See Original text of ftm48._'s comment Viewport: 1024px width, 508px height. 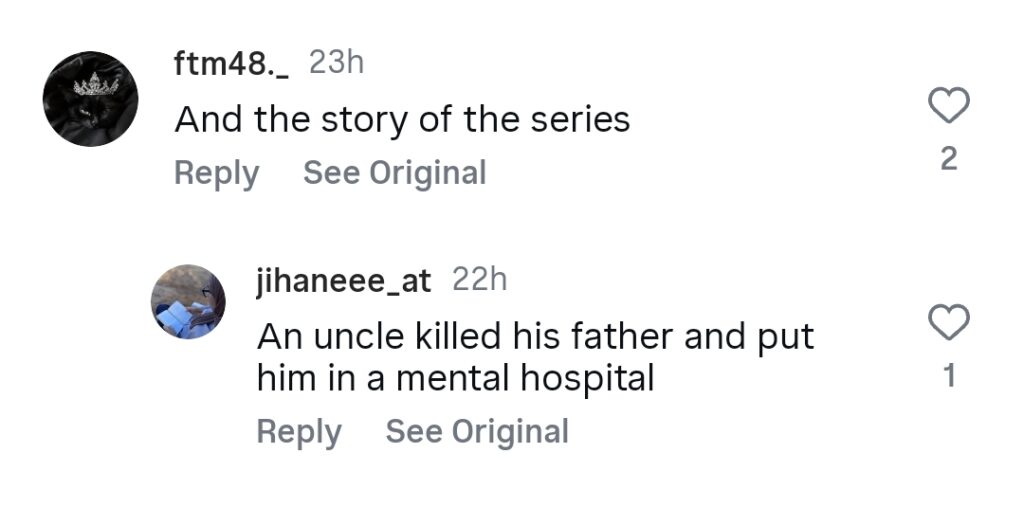click(x=394, y=173)
